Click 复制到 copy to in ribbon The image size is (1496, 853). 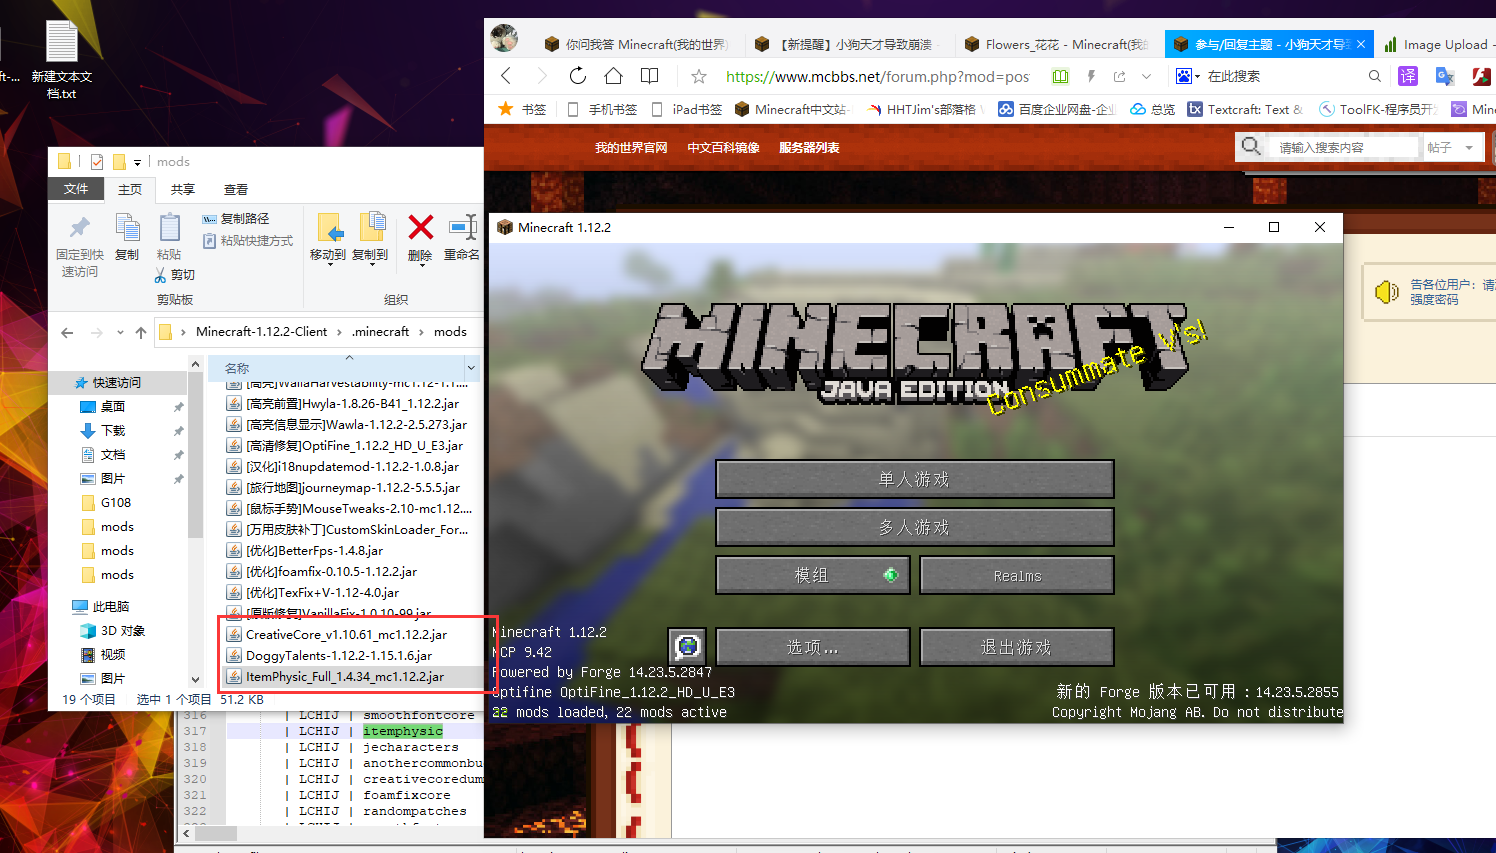click(370, 238)
